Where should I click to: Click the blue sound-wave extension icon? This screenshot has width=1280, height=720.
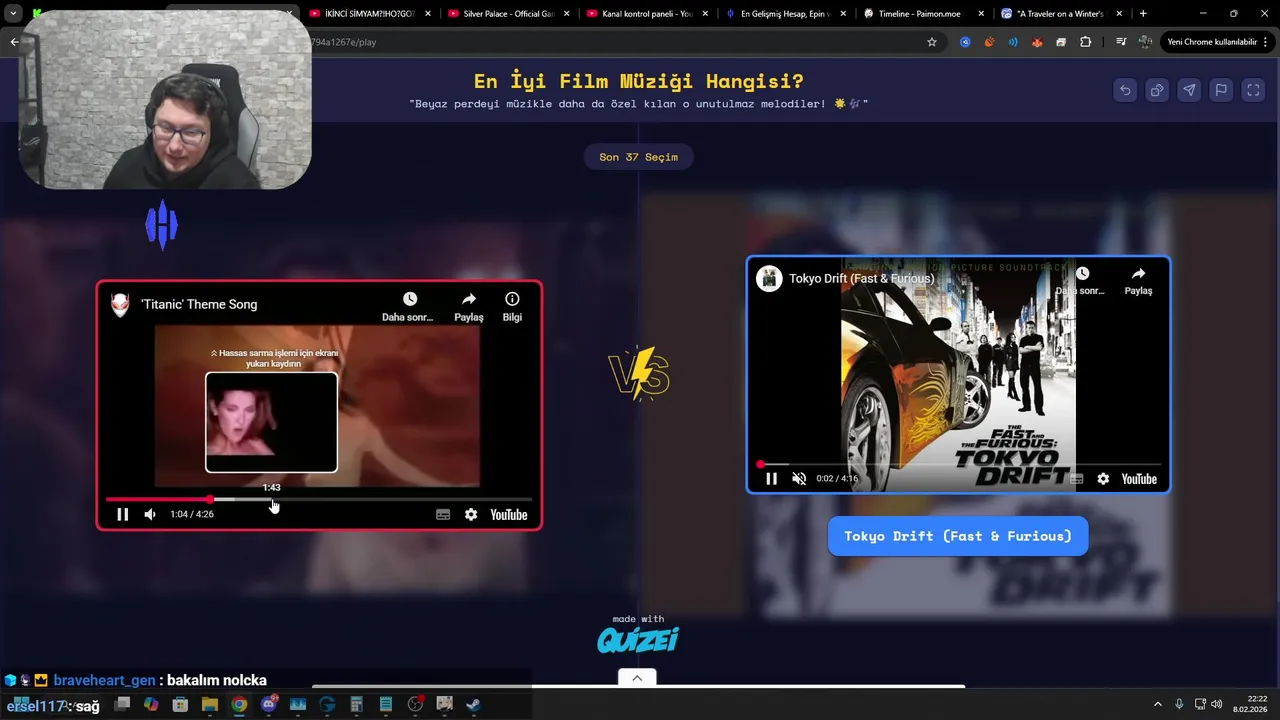pos(1013,42)
